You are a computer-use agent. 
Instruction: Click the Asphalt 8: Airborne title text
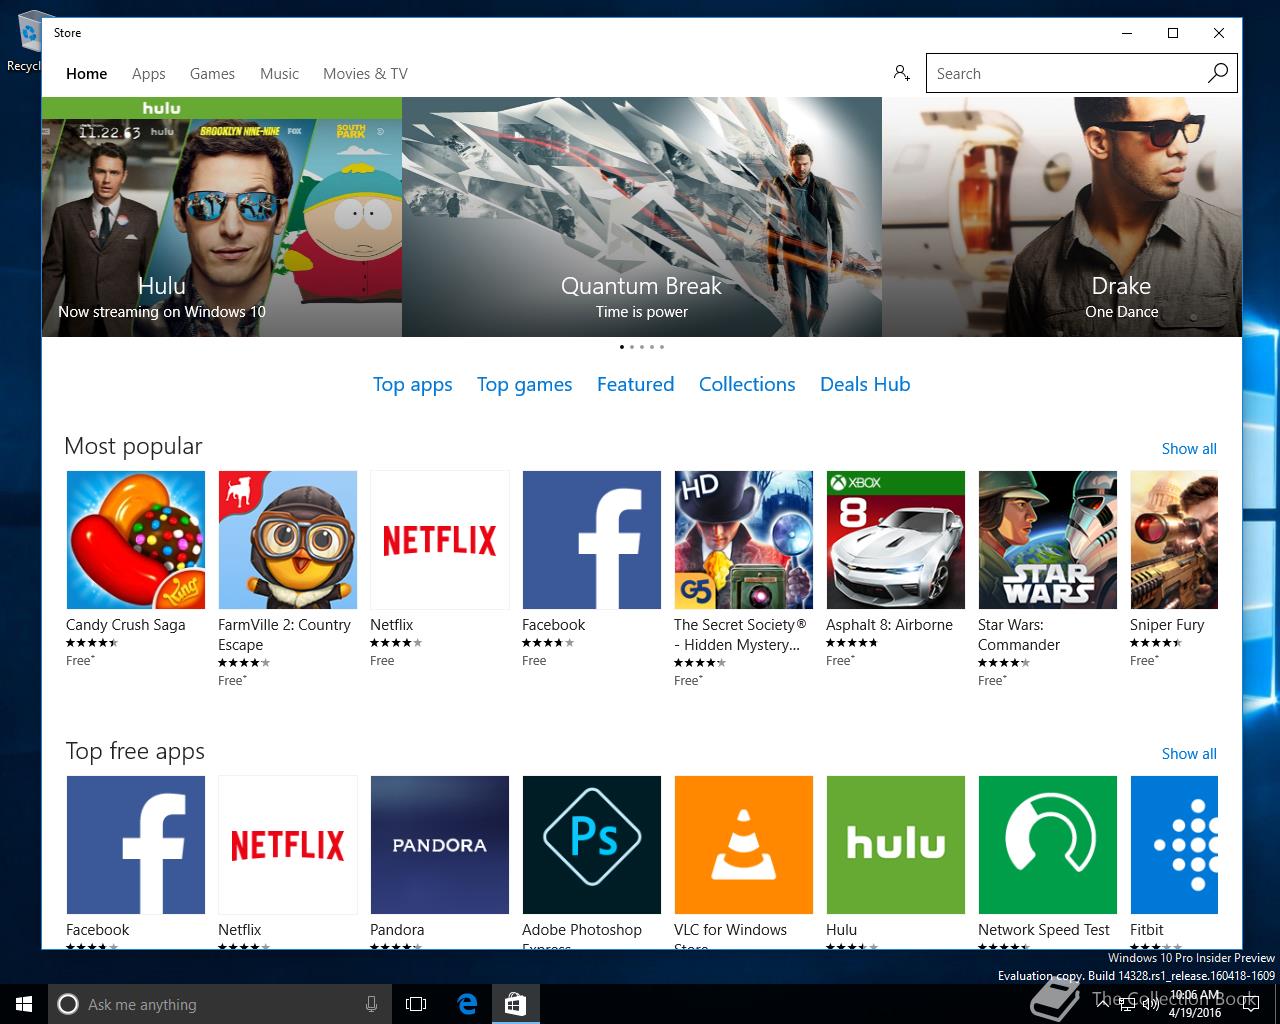[x=889, y=625]
